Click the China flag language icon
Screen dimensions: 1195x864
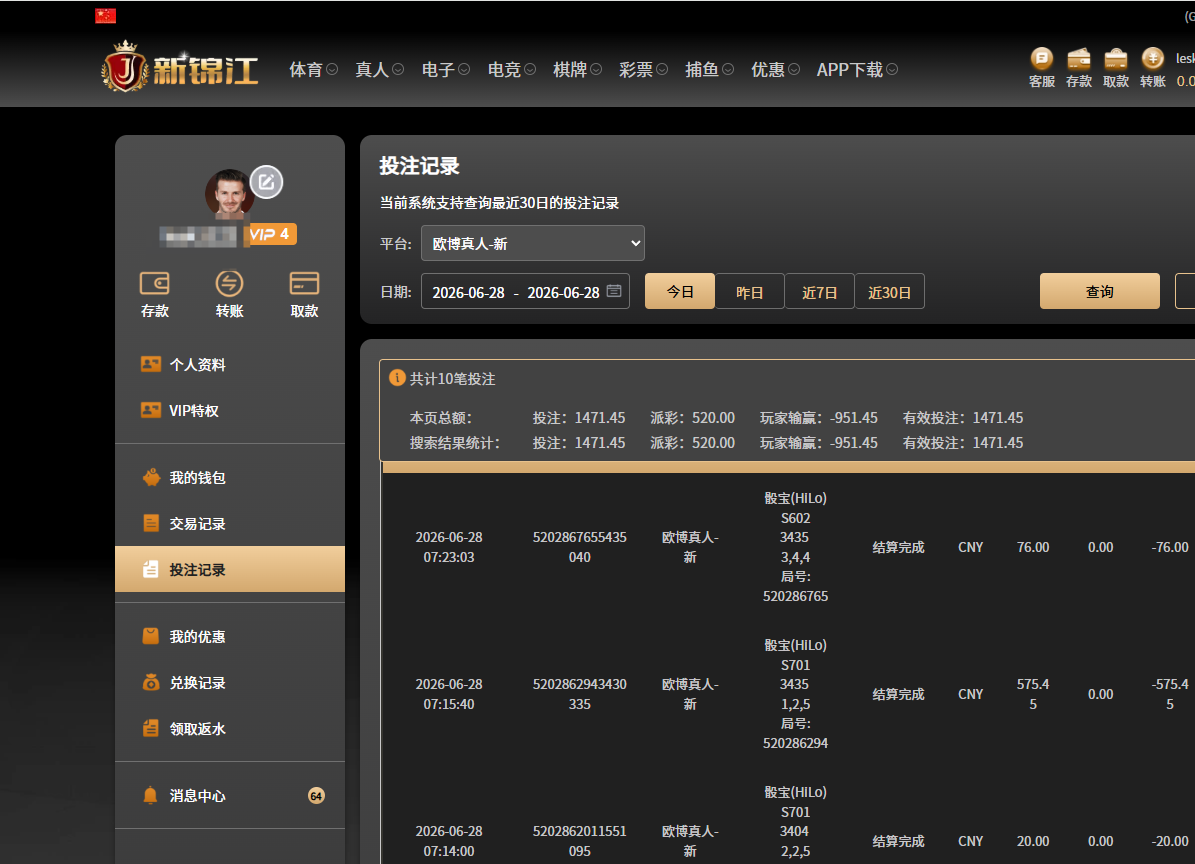click(x=105, y=15)
